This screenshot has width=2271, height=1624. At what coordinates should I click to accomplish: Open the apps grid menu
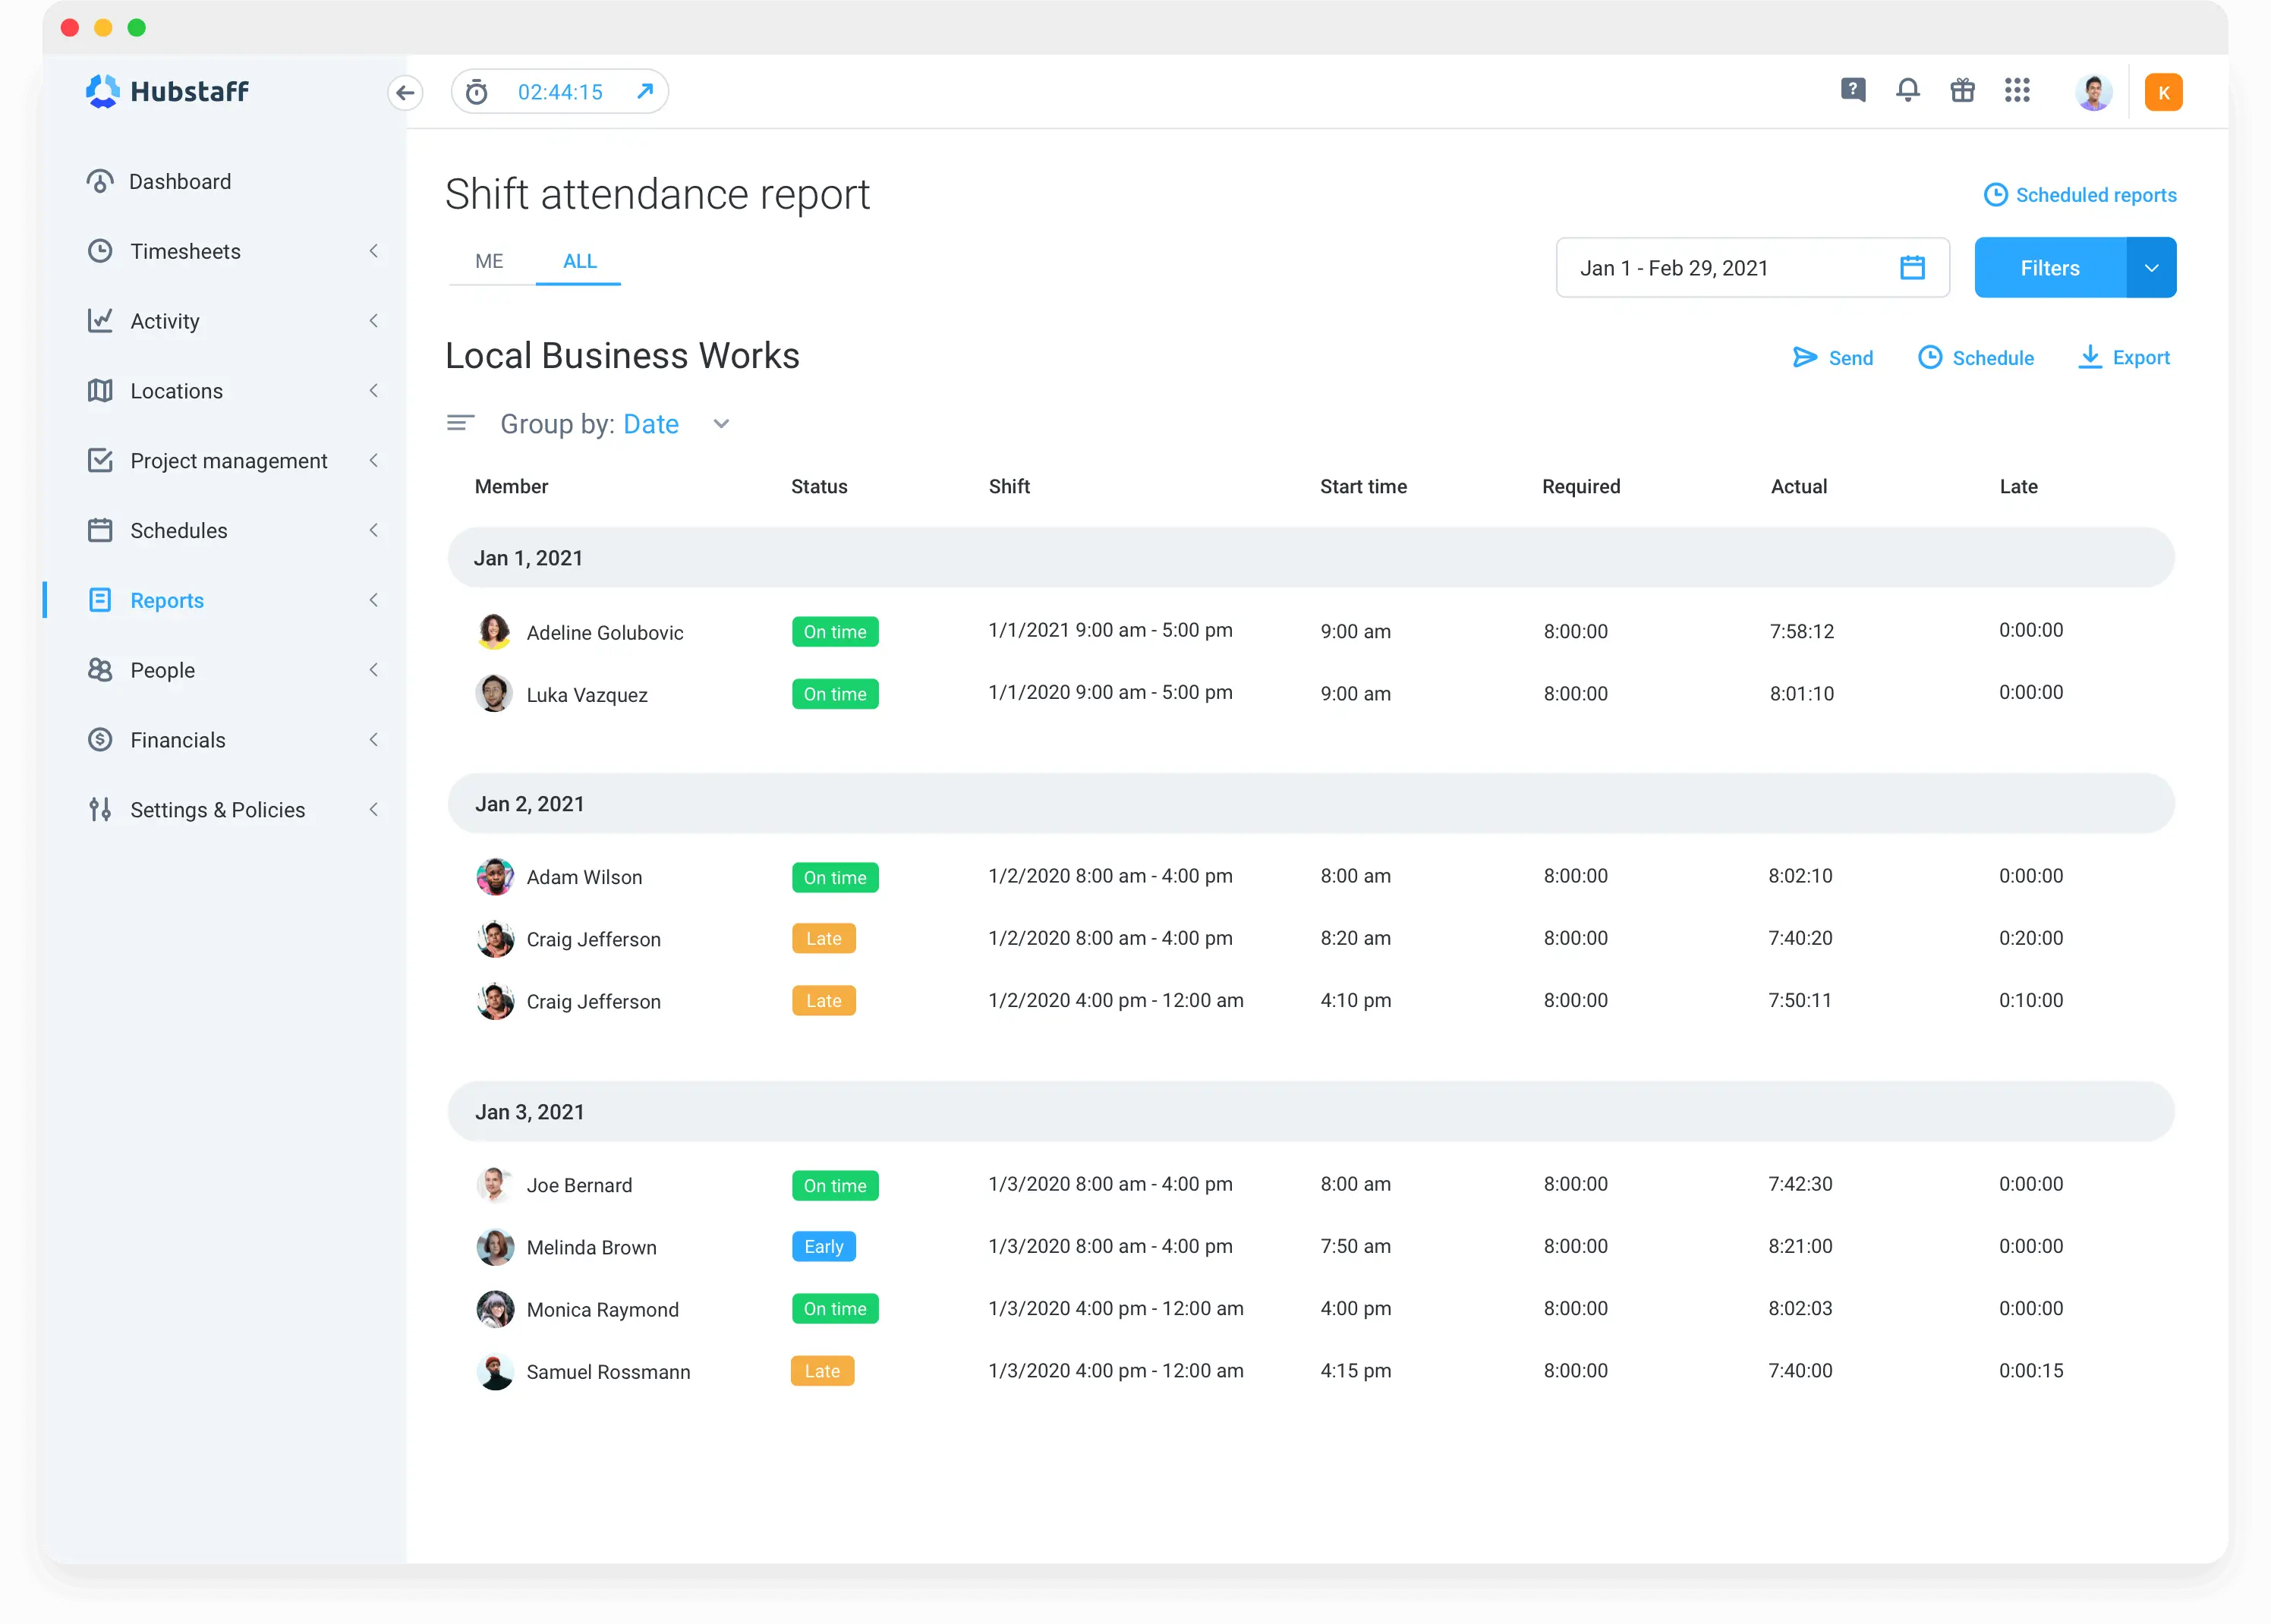[2017, 90]
